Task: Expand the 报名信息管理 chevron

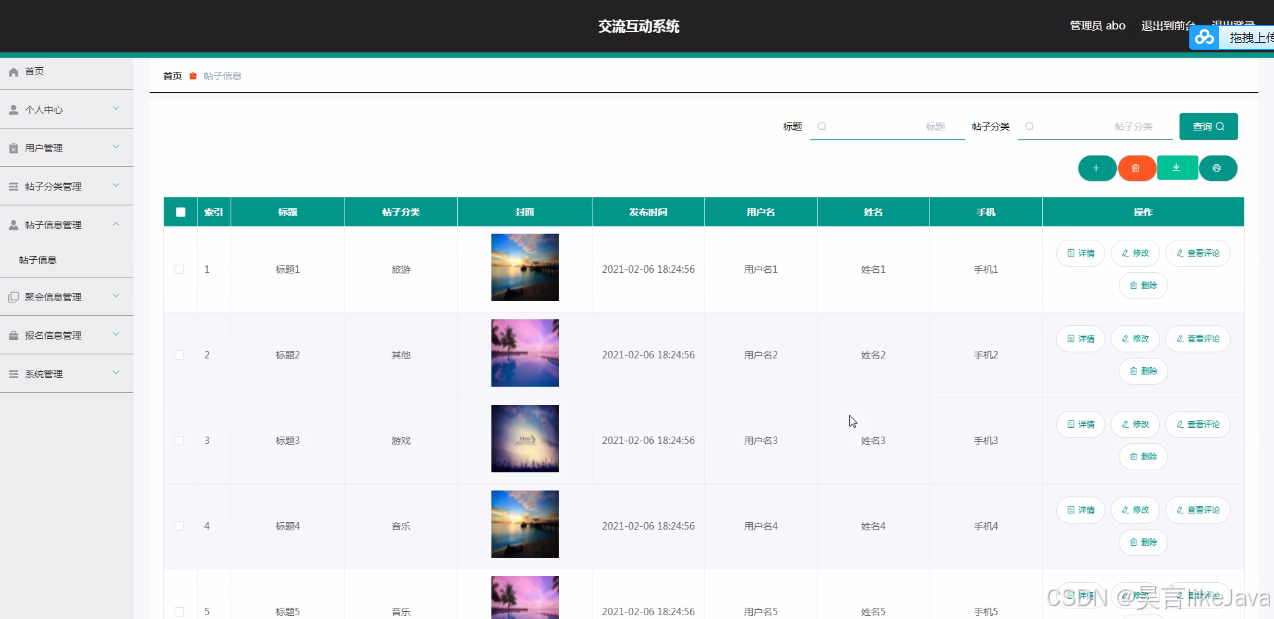Action: (x=116, y=335)
